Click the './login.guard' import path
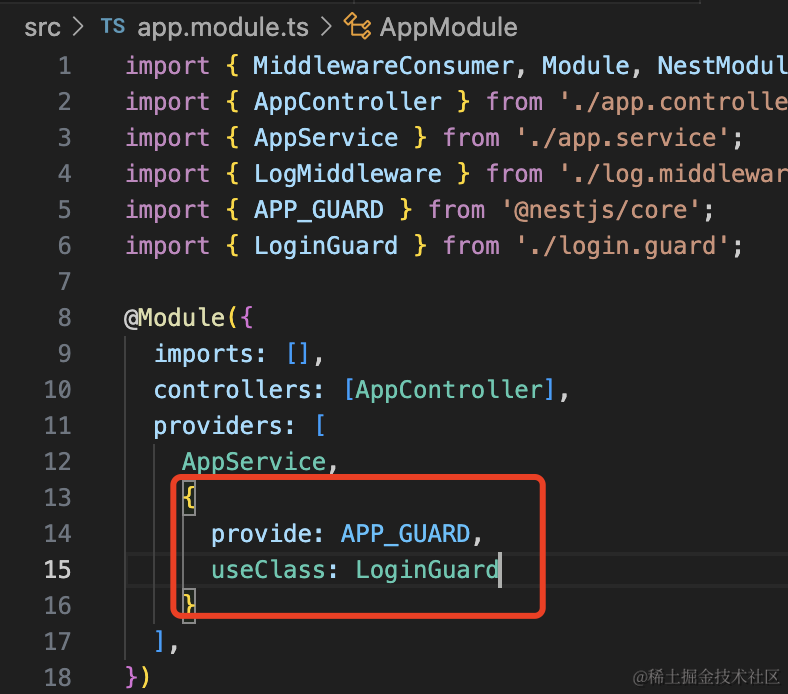 [628, 246]
